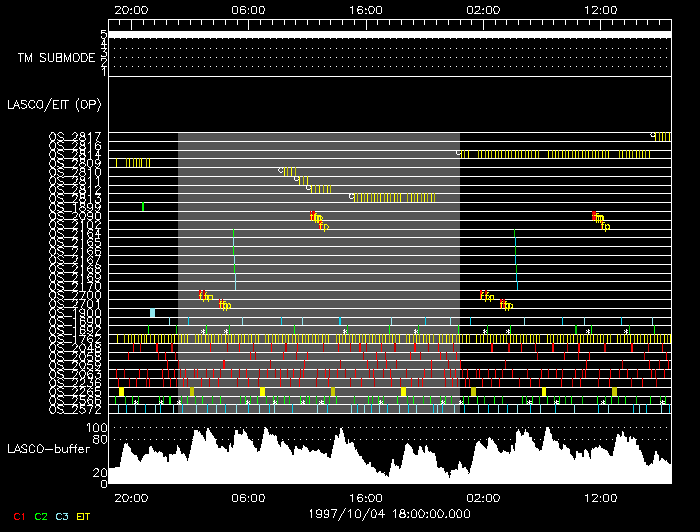700x532 pixels.
Task: Click the 20:00 mark on the top time axis
Action: click(x=131, y=8)
